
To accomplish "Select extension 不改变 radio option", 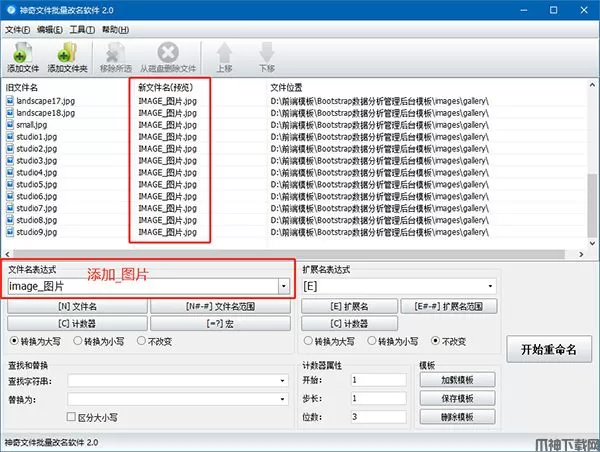I will [x=435, y=341].
